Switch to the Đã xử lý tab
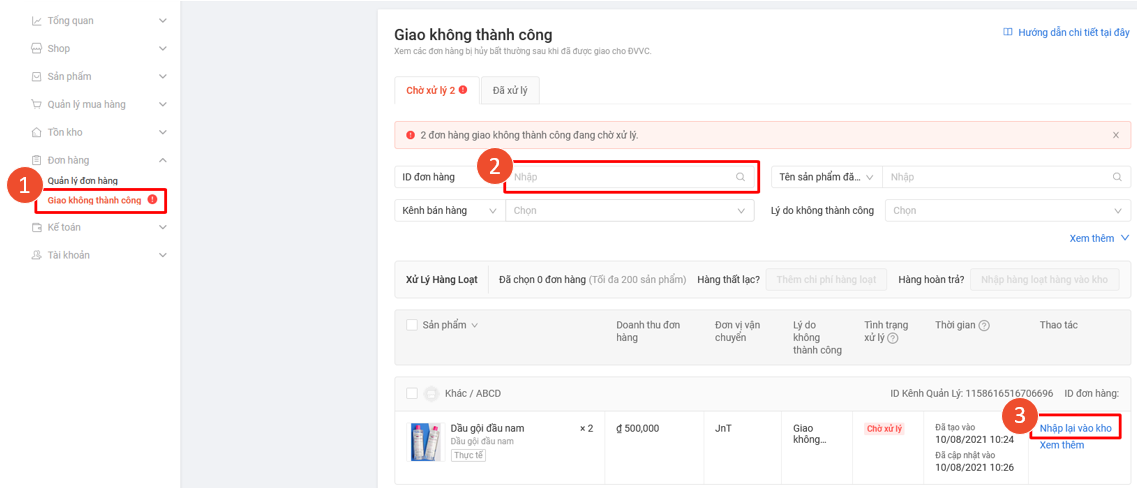 (x=510, y=90)
